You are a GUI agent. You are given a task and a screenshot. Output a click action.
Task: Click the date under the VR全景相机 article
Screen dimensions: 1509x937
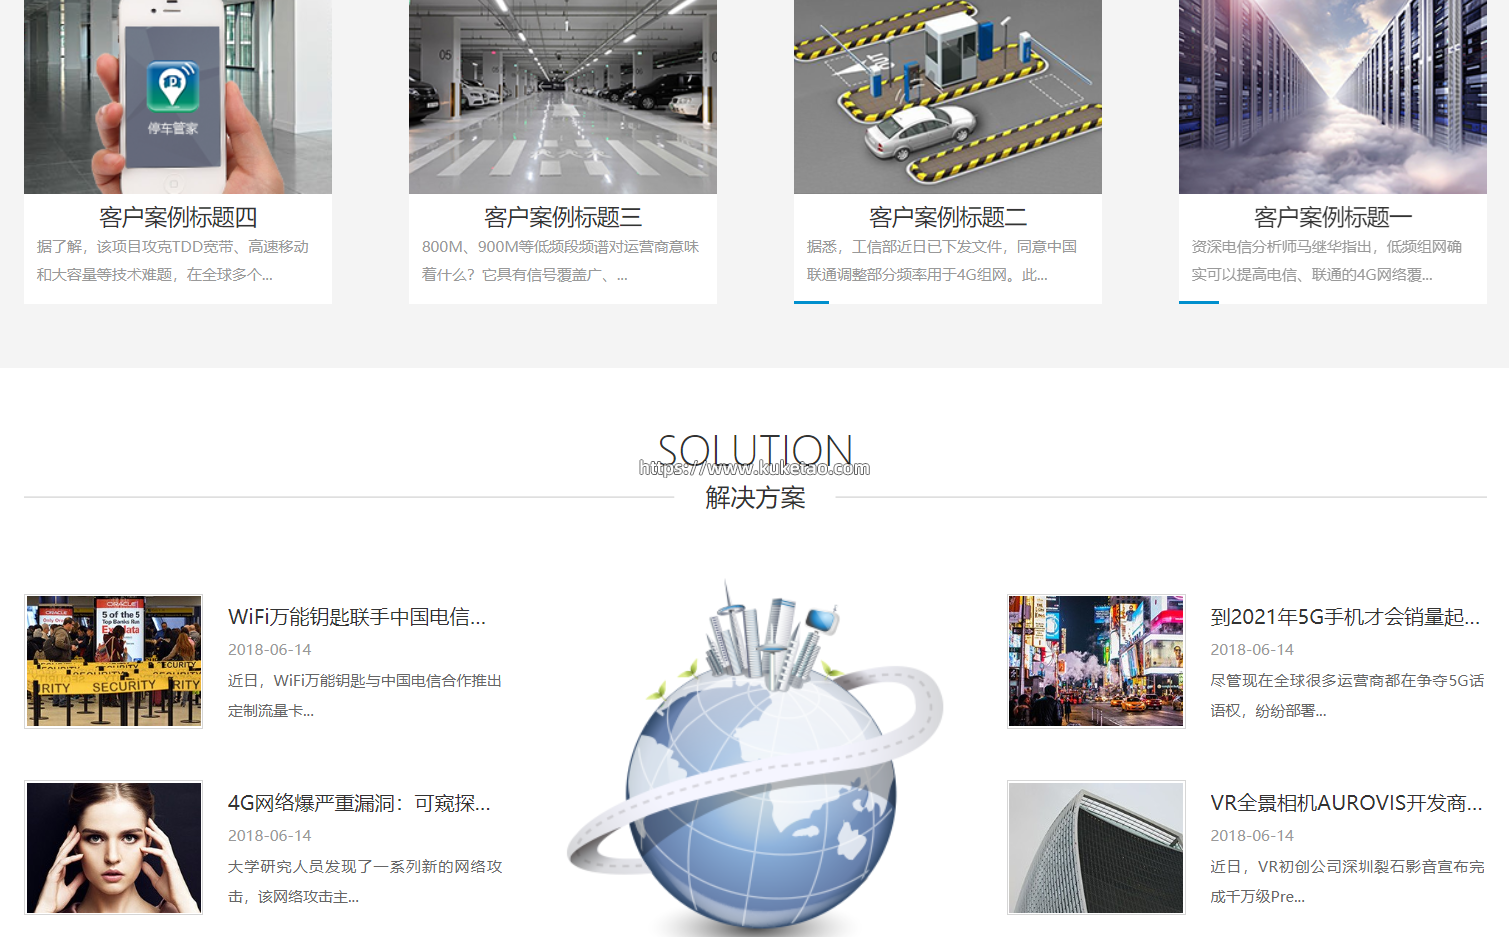pos(1252,836)
